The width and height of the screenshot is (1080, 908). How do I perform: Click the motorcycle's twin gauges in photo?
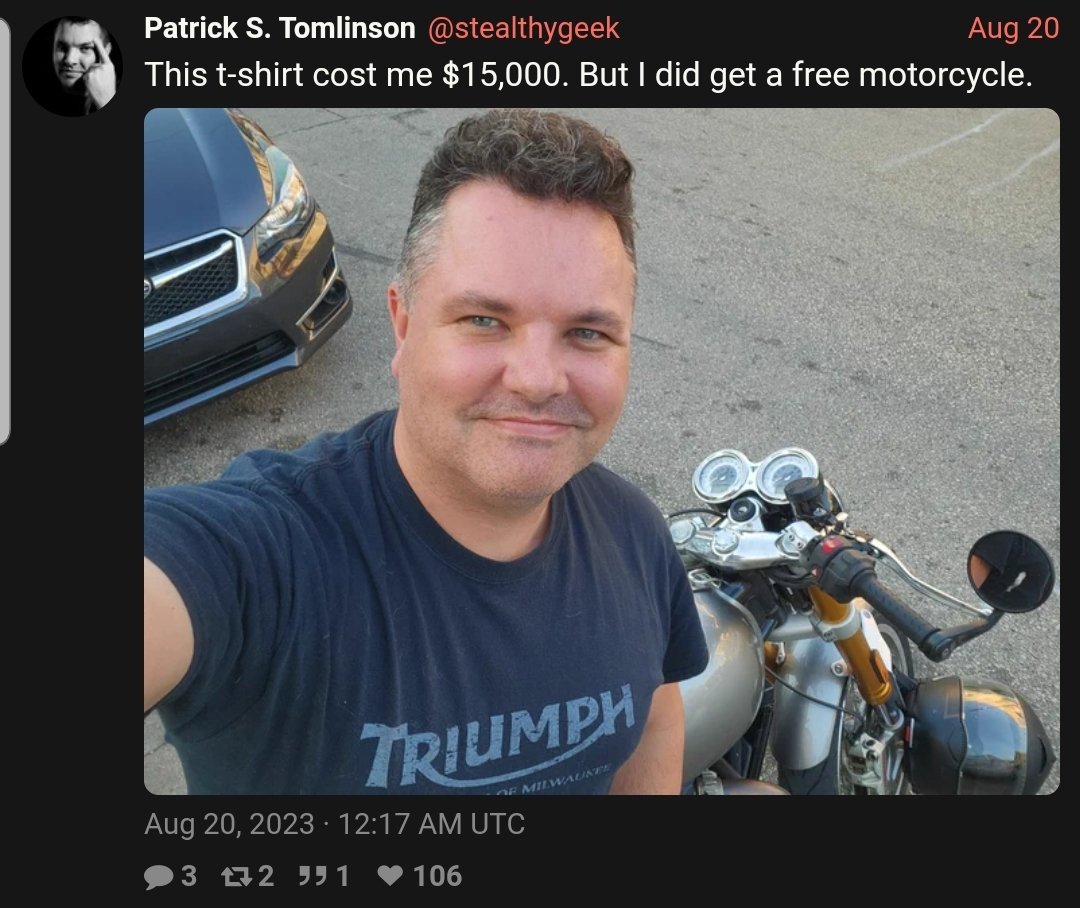pos(756,475)
